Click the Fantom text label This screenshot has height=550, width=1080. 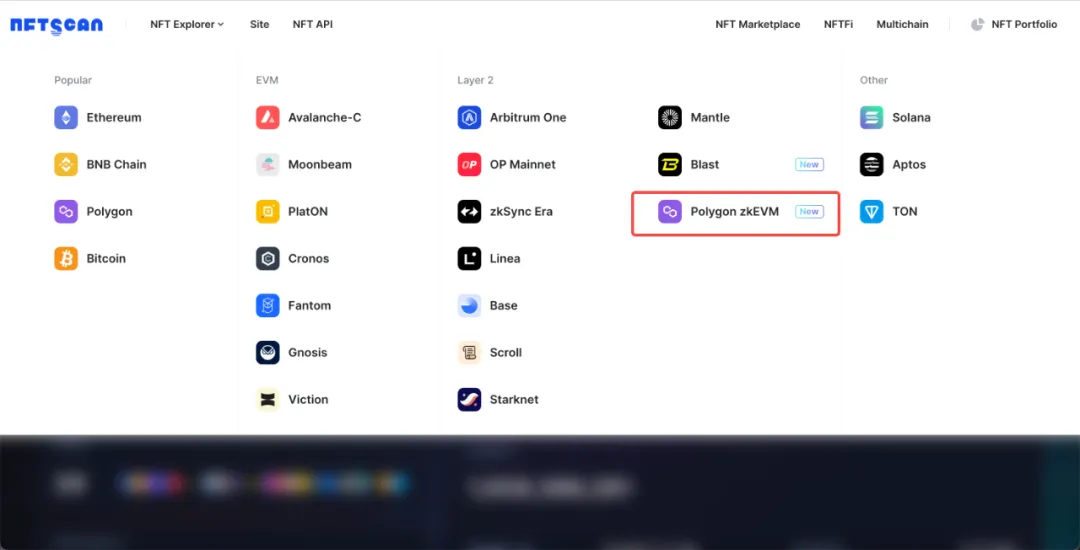tap(309, 306)
